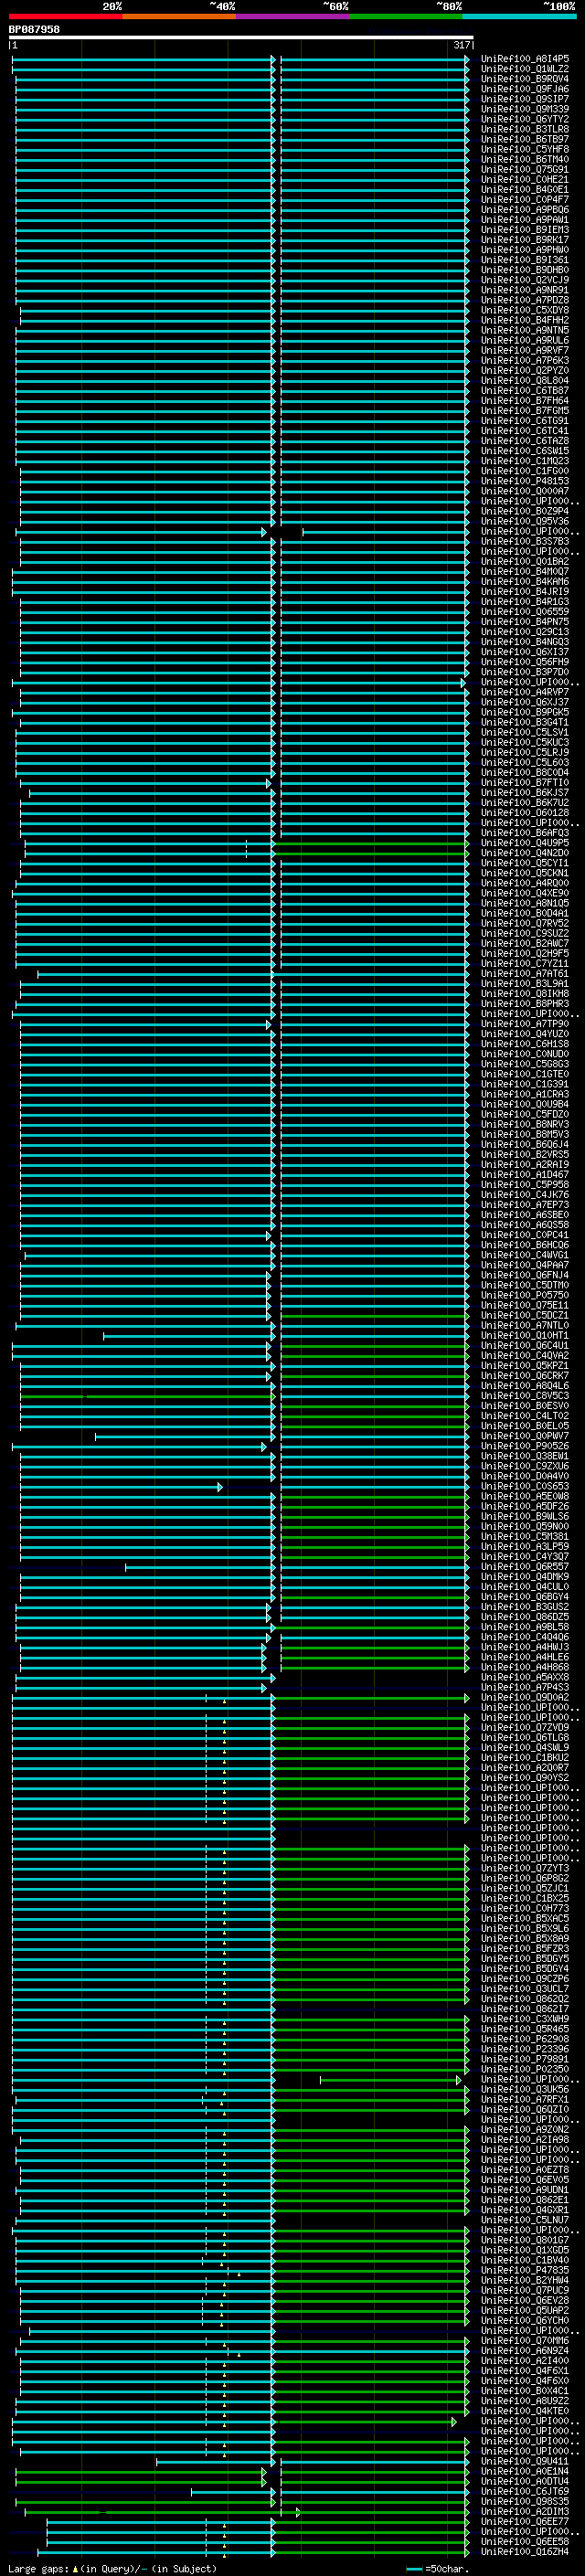Select label UniRef100_A7PDZ8
Screen dimensions: 585x2576
pos(525,300)
